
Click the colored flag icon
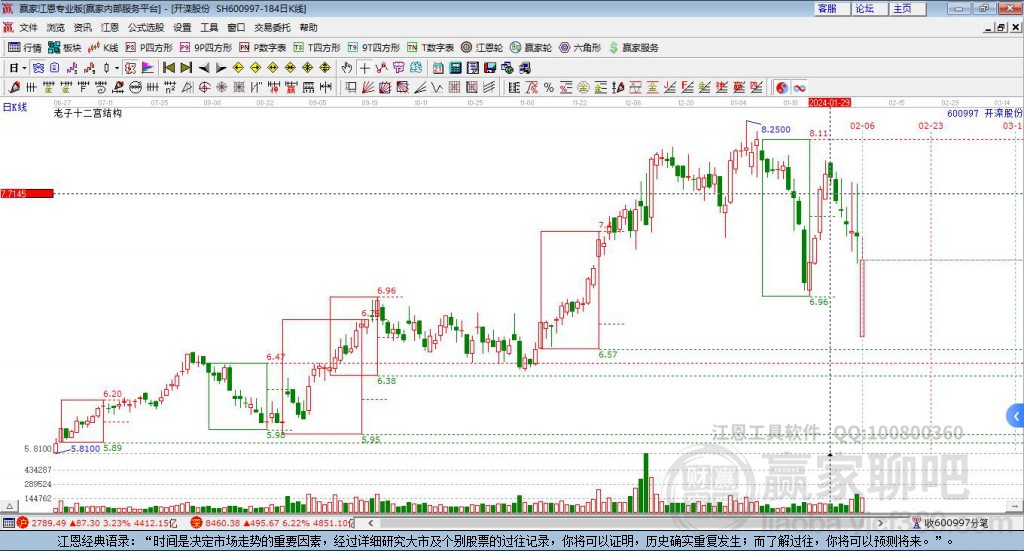point(148,68)
